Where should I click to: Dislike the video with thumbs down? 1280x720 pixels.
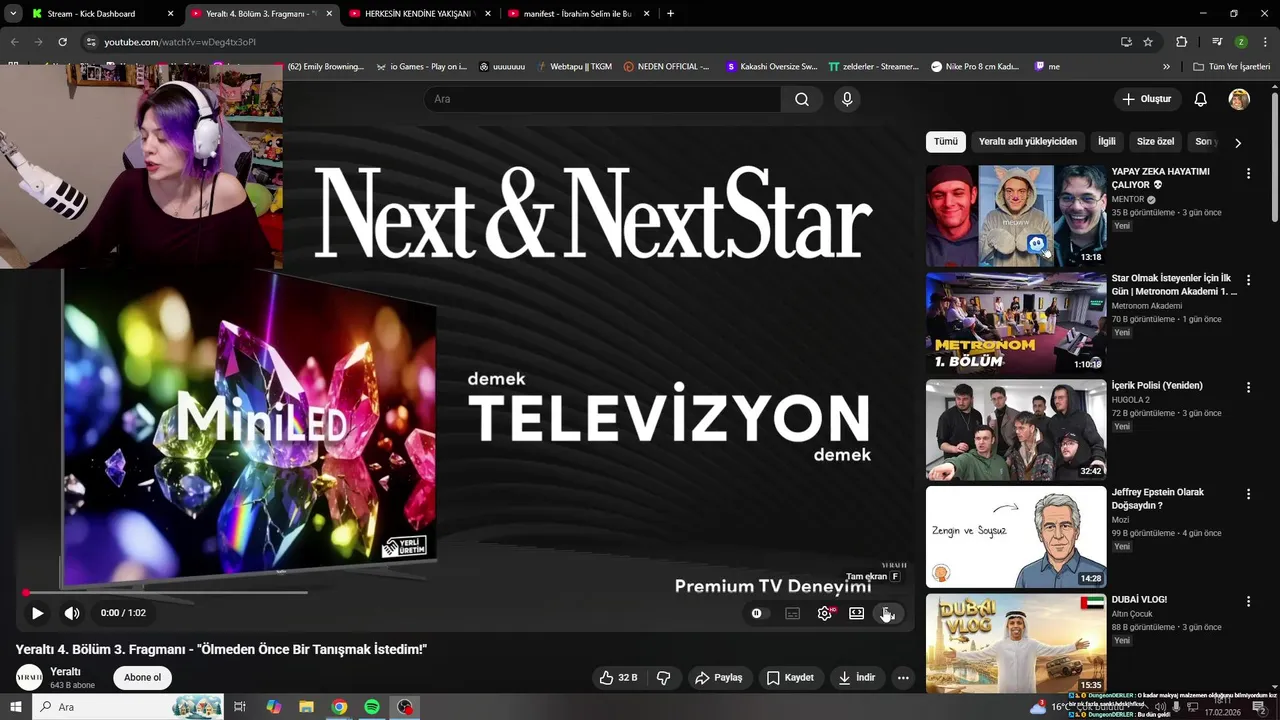click(x=663, y=677)
